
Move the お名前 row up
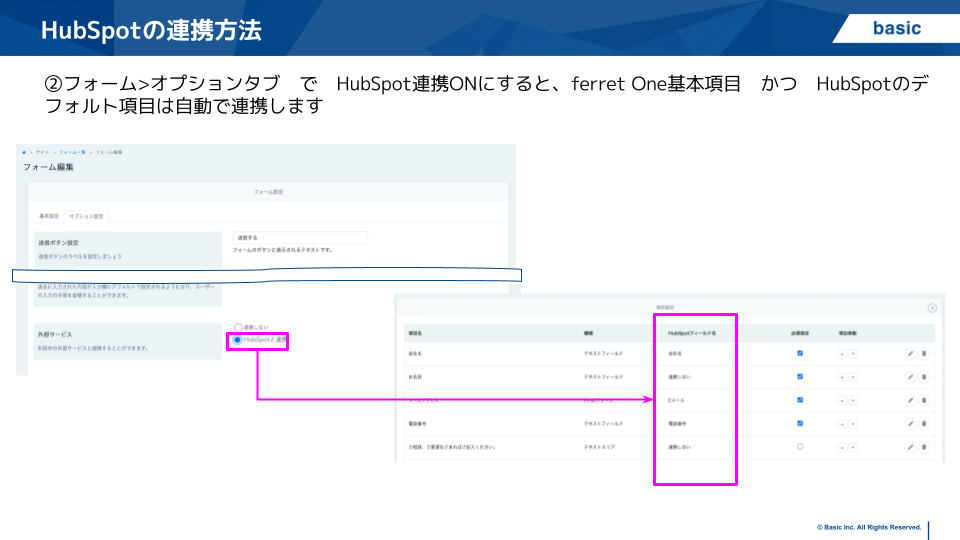(x=842, y=377)
